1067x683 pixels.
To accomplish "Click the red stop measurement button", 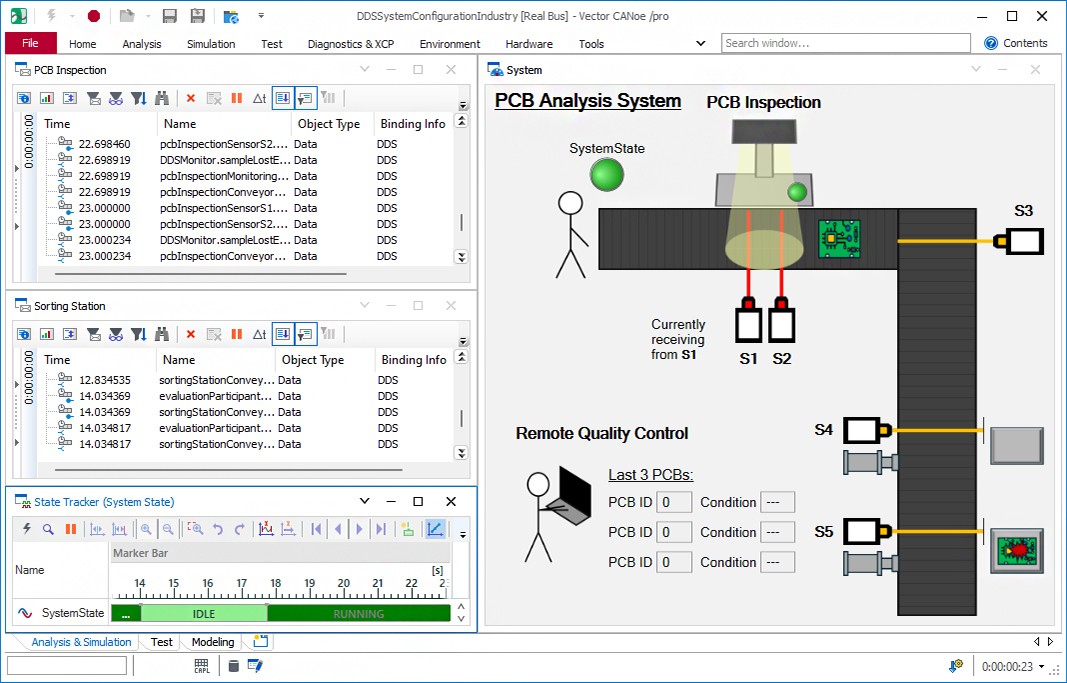I will tap(93, 16).
